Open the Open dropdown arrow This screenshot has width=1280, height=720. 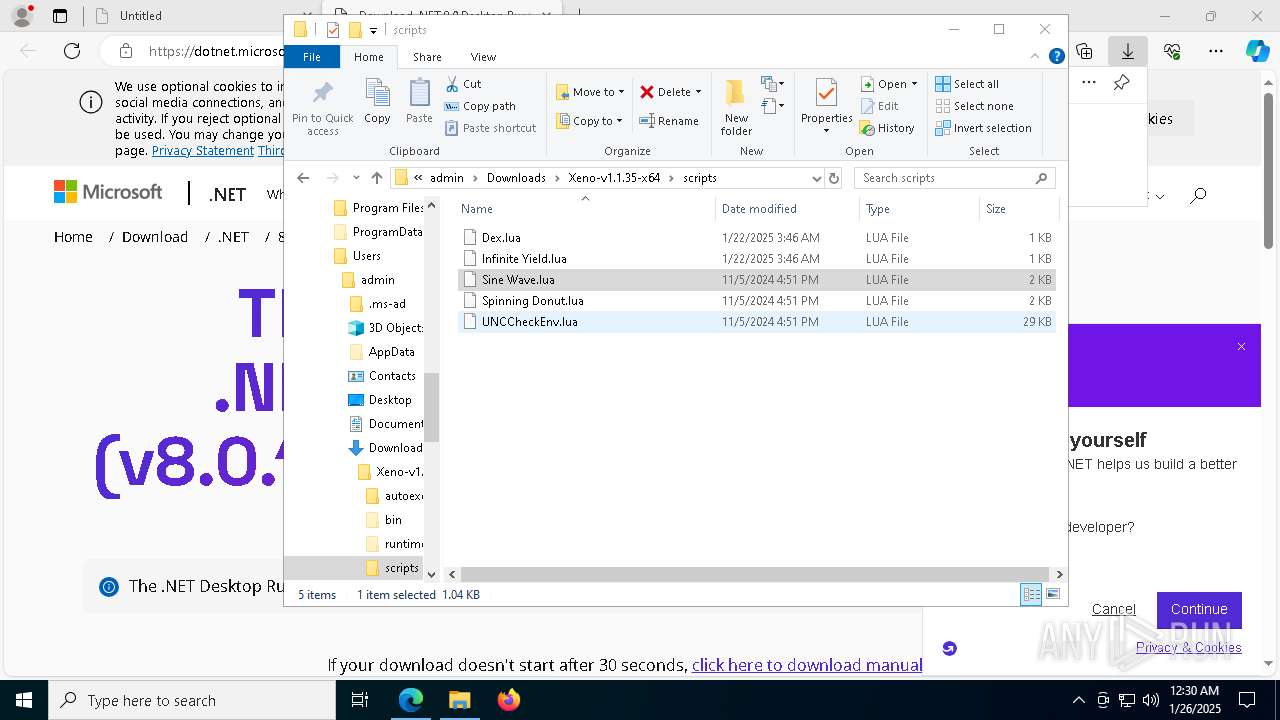(914, 84)
